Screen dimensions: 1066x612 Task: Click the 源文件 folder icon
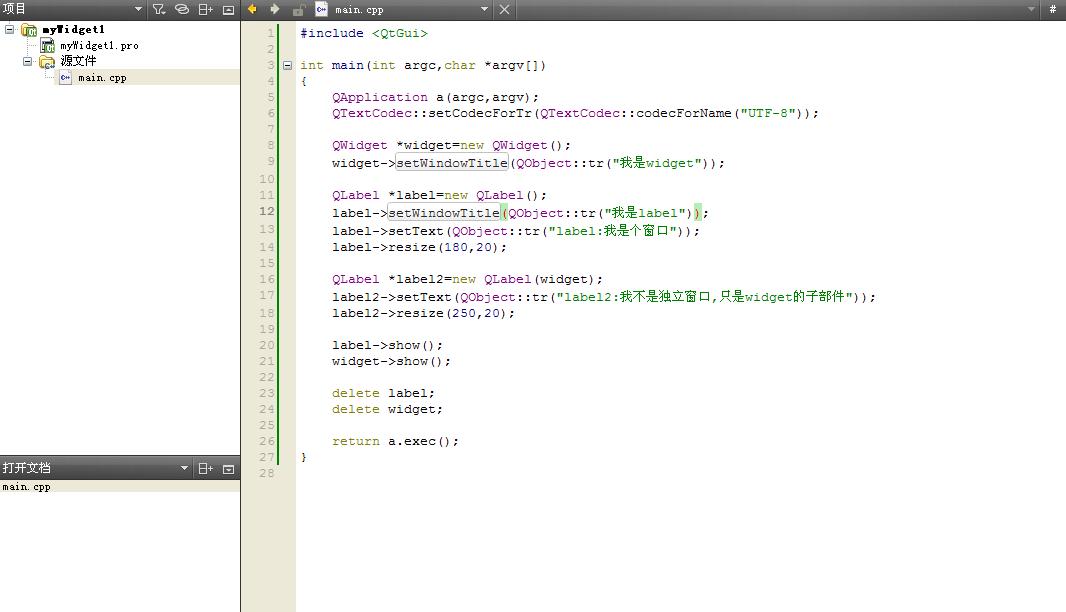point(47,62)
